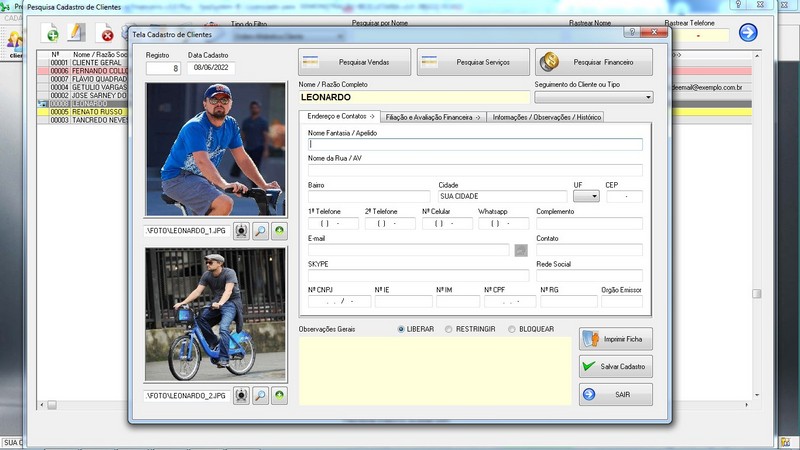
Task: Open Informações / Observações / Histórico tab
Action: point(547,117)
